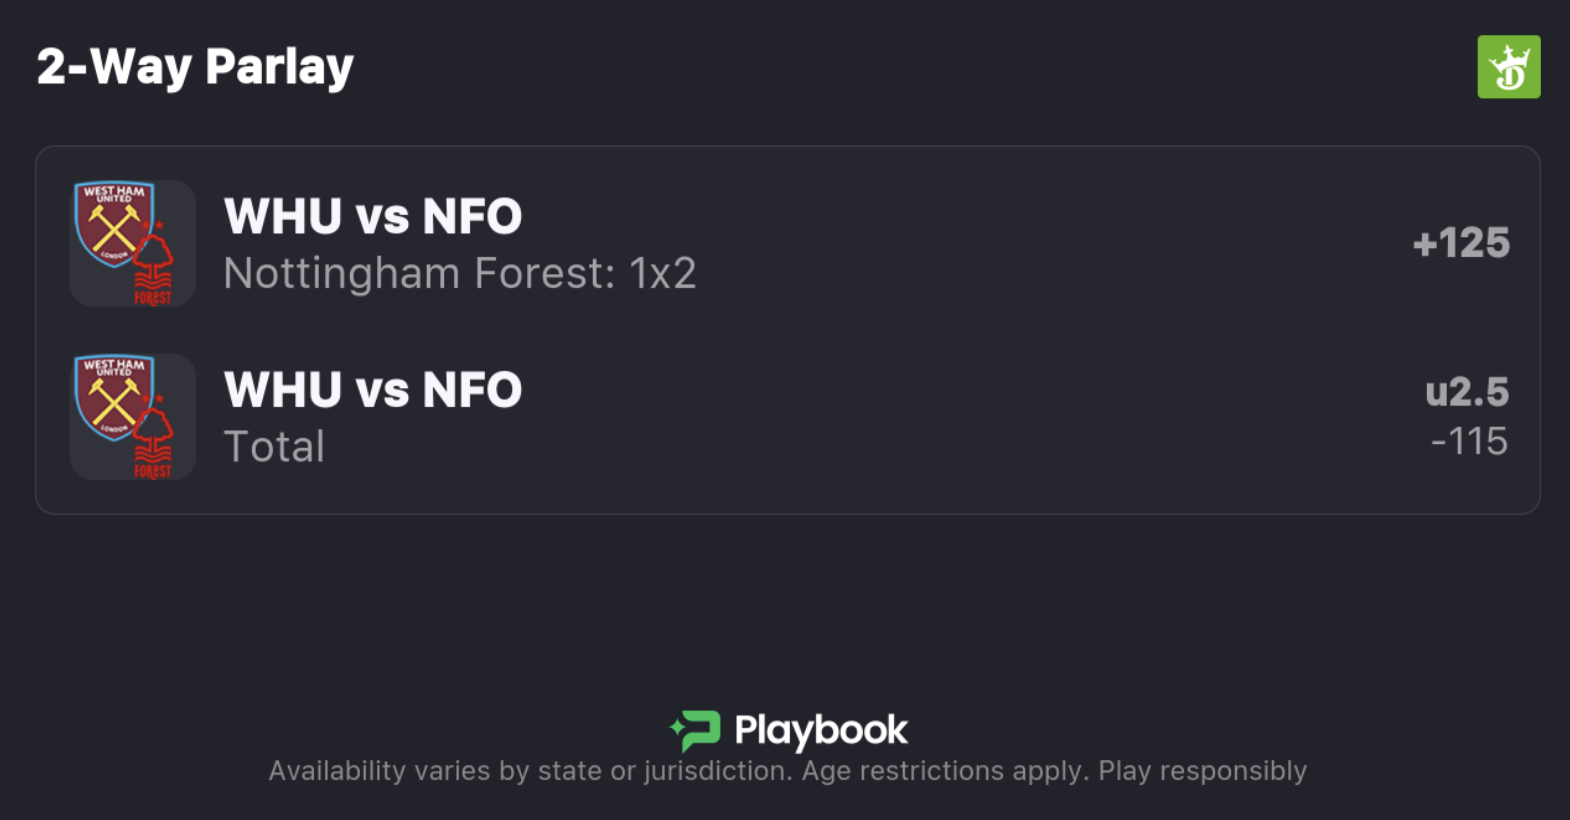Click West Ham crest in the 1x2 leg

point(114,224)
